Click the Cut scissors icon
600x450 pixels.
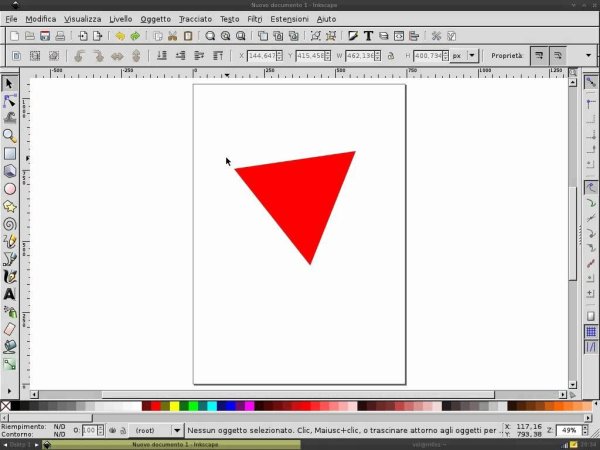coord(173,36)
